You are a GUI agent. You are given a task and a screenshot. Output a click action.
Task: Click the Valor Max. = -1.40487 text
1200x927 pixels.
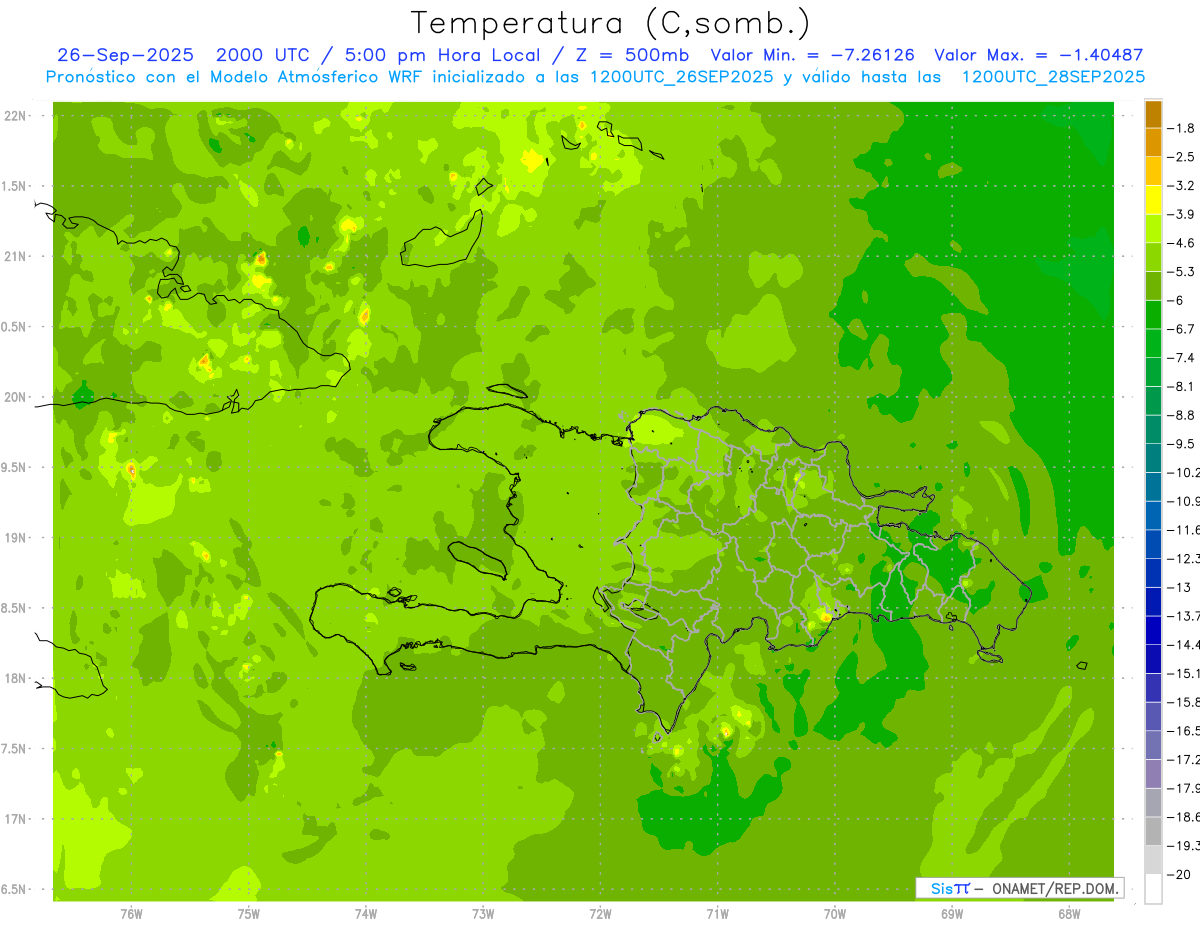[1038, 55]
